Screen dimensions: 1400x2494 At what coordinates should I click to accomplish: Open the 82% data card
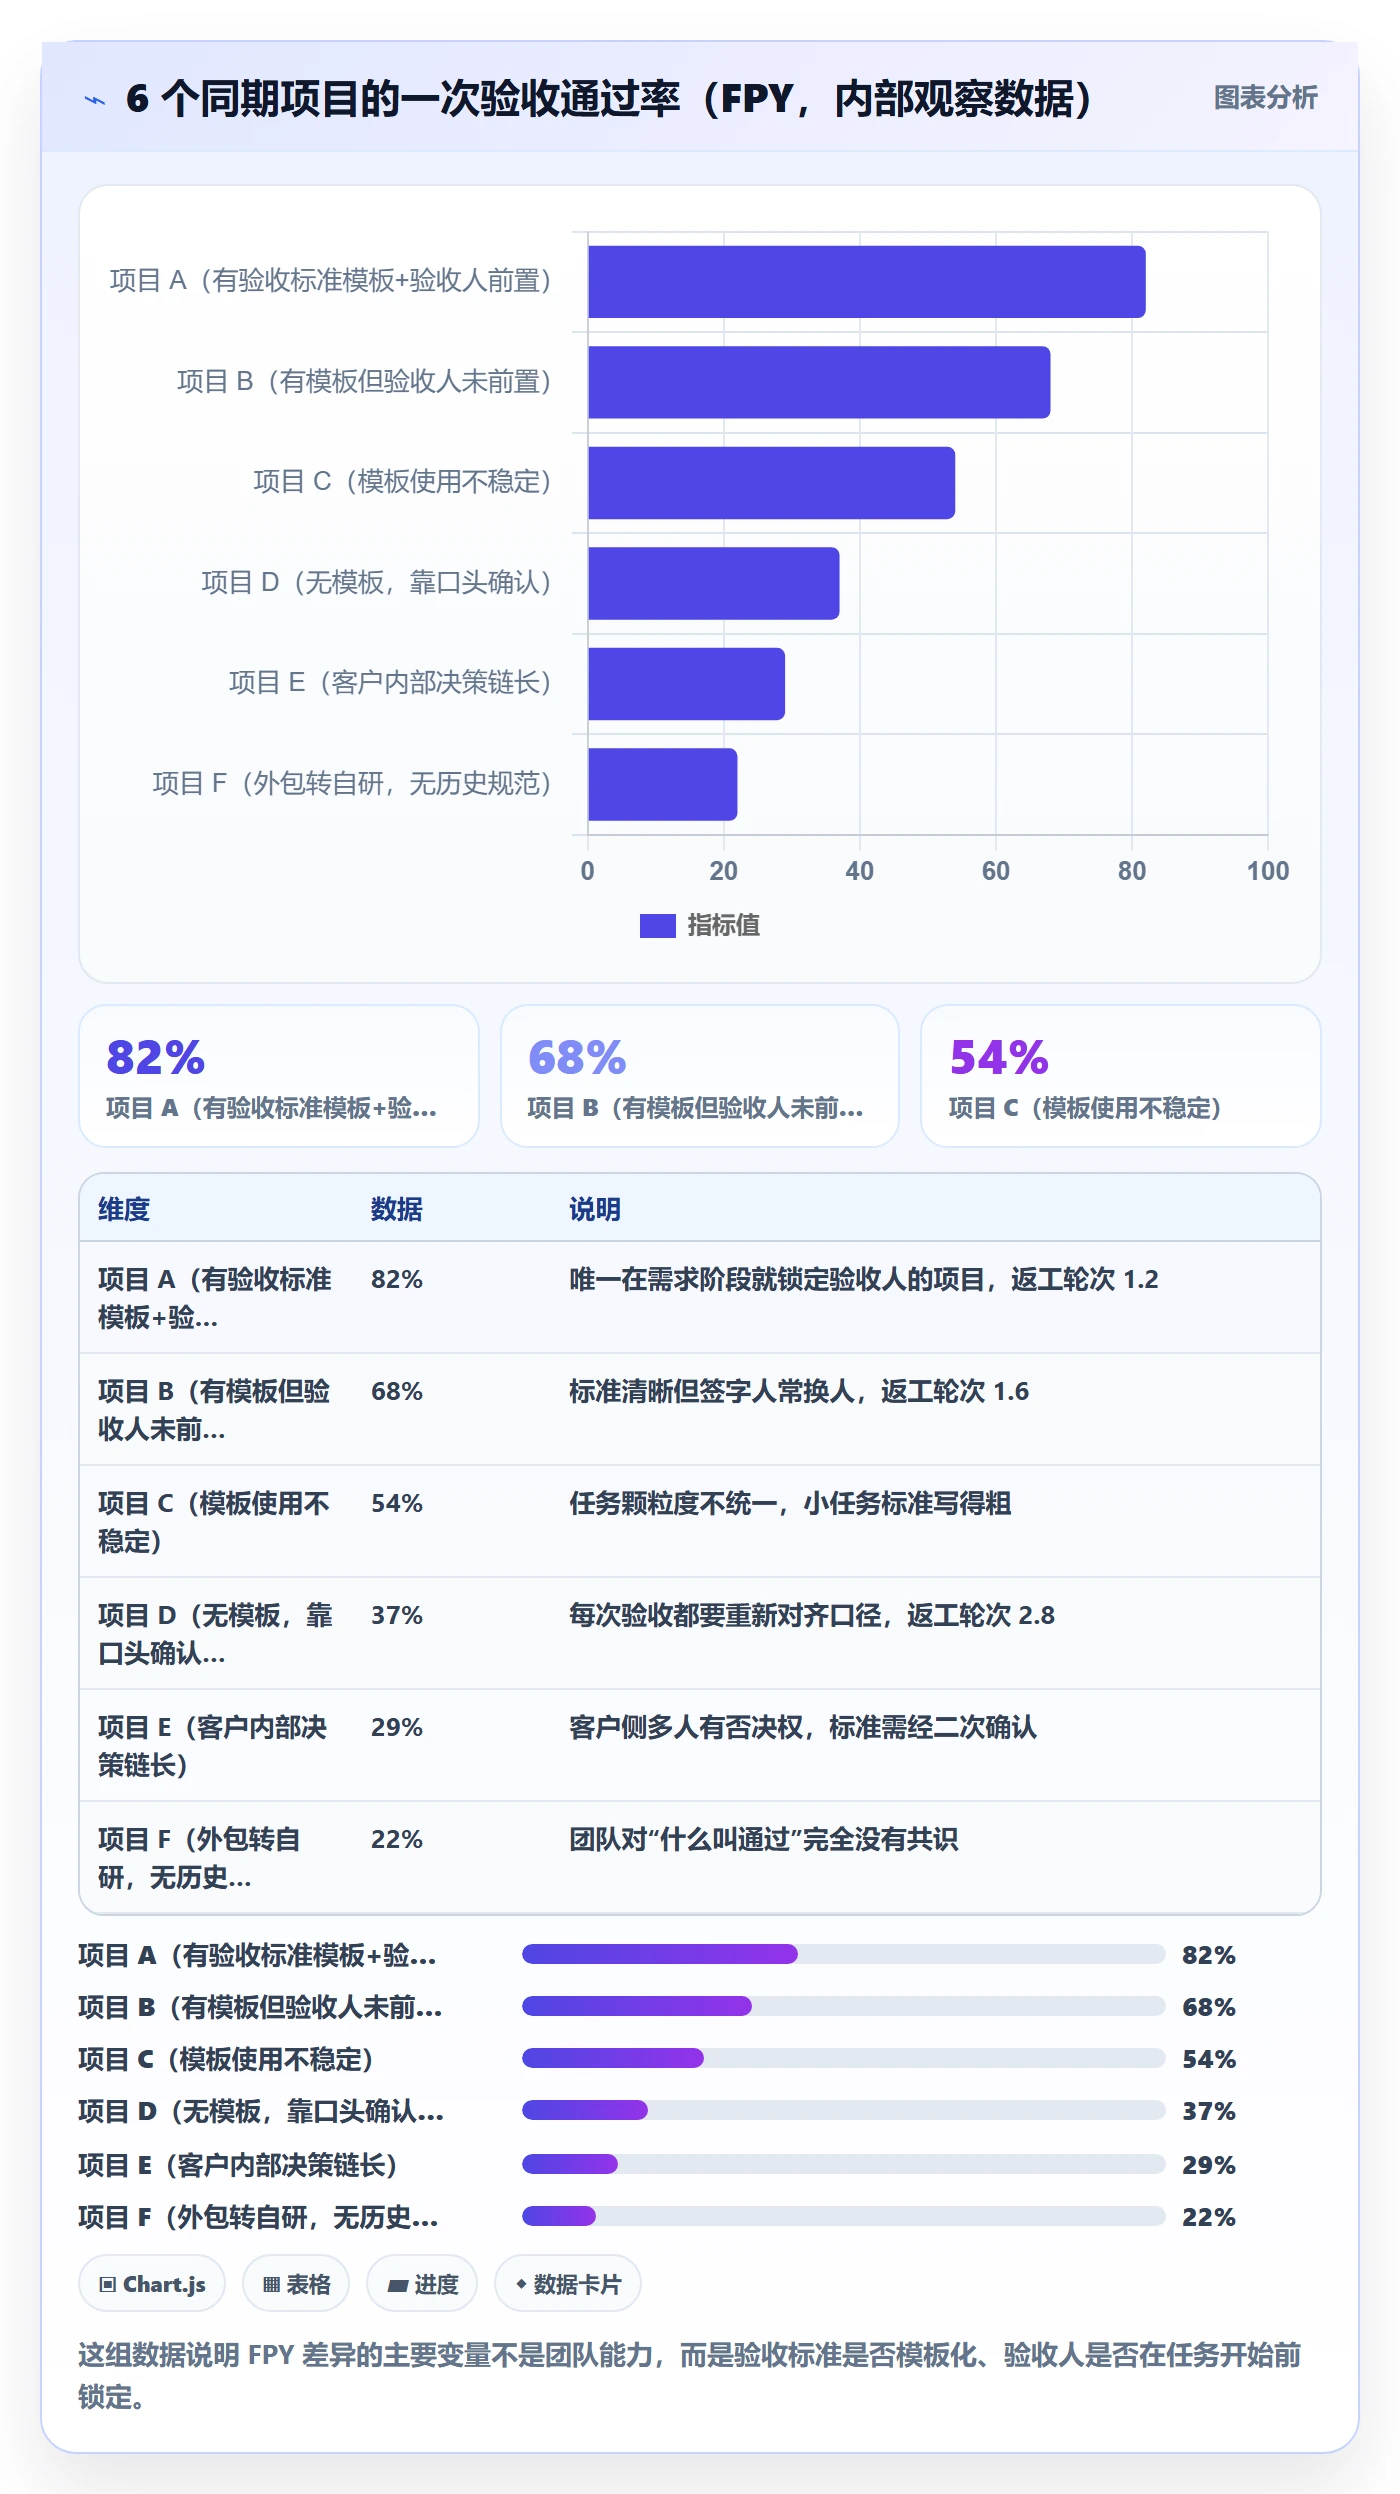click(279, 1076)
